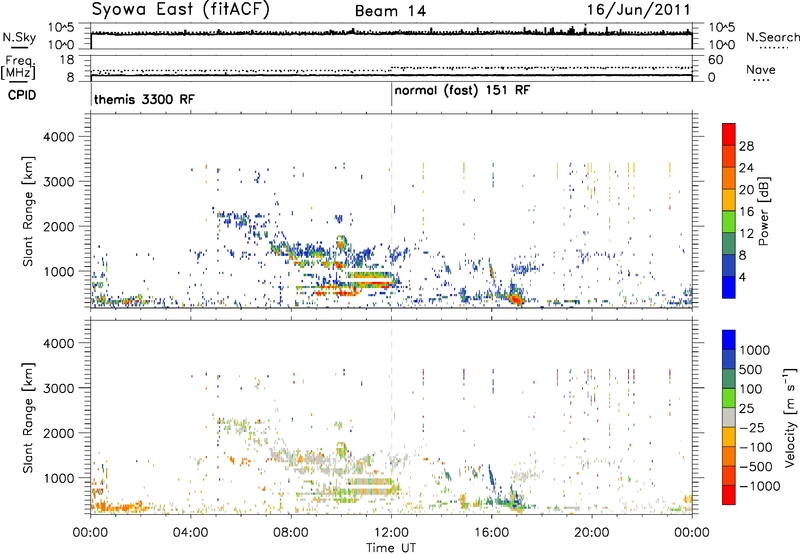Click the blue top of velocity colorbar
This screenshot has height=554, width=800.
pos(729,339)
